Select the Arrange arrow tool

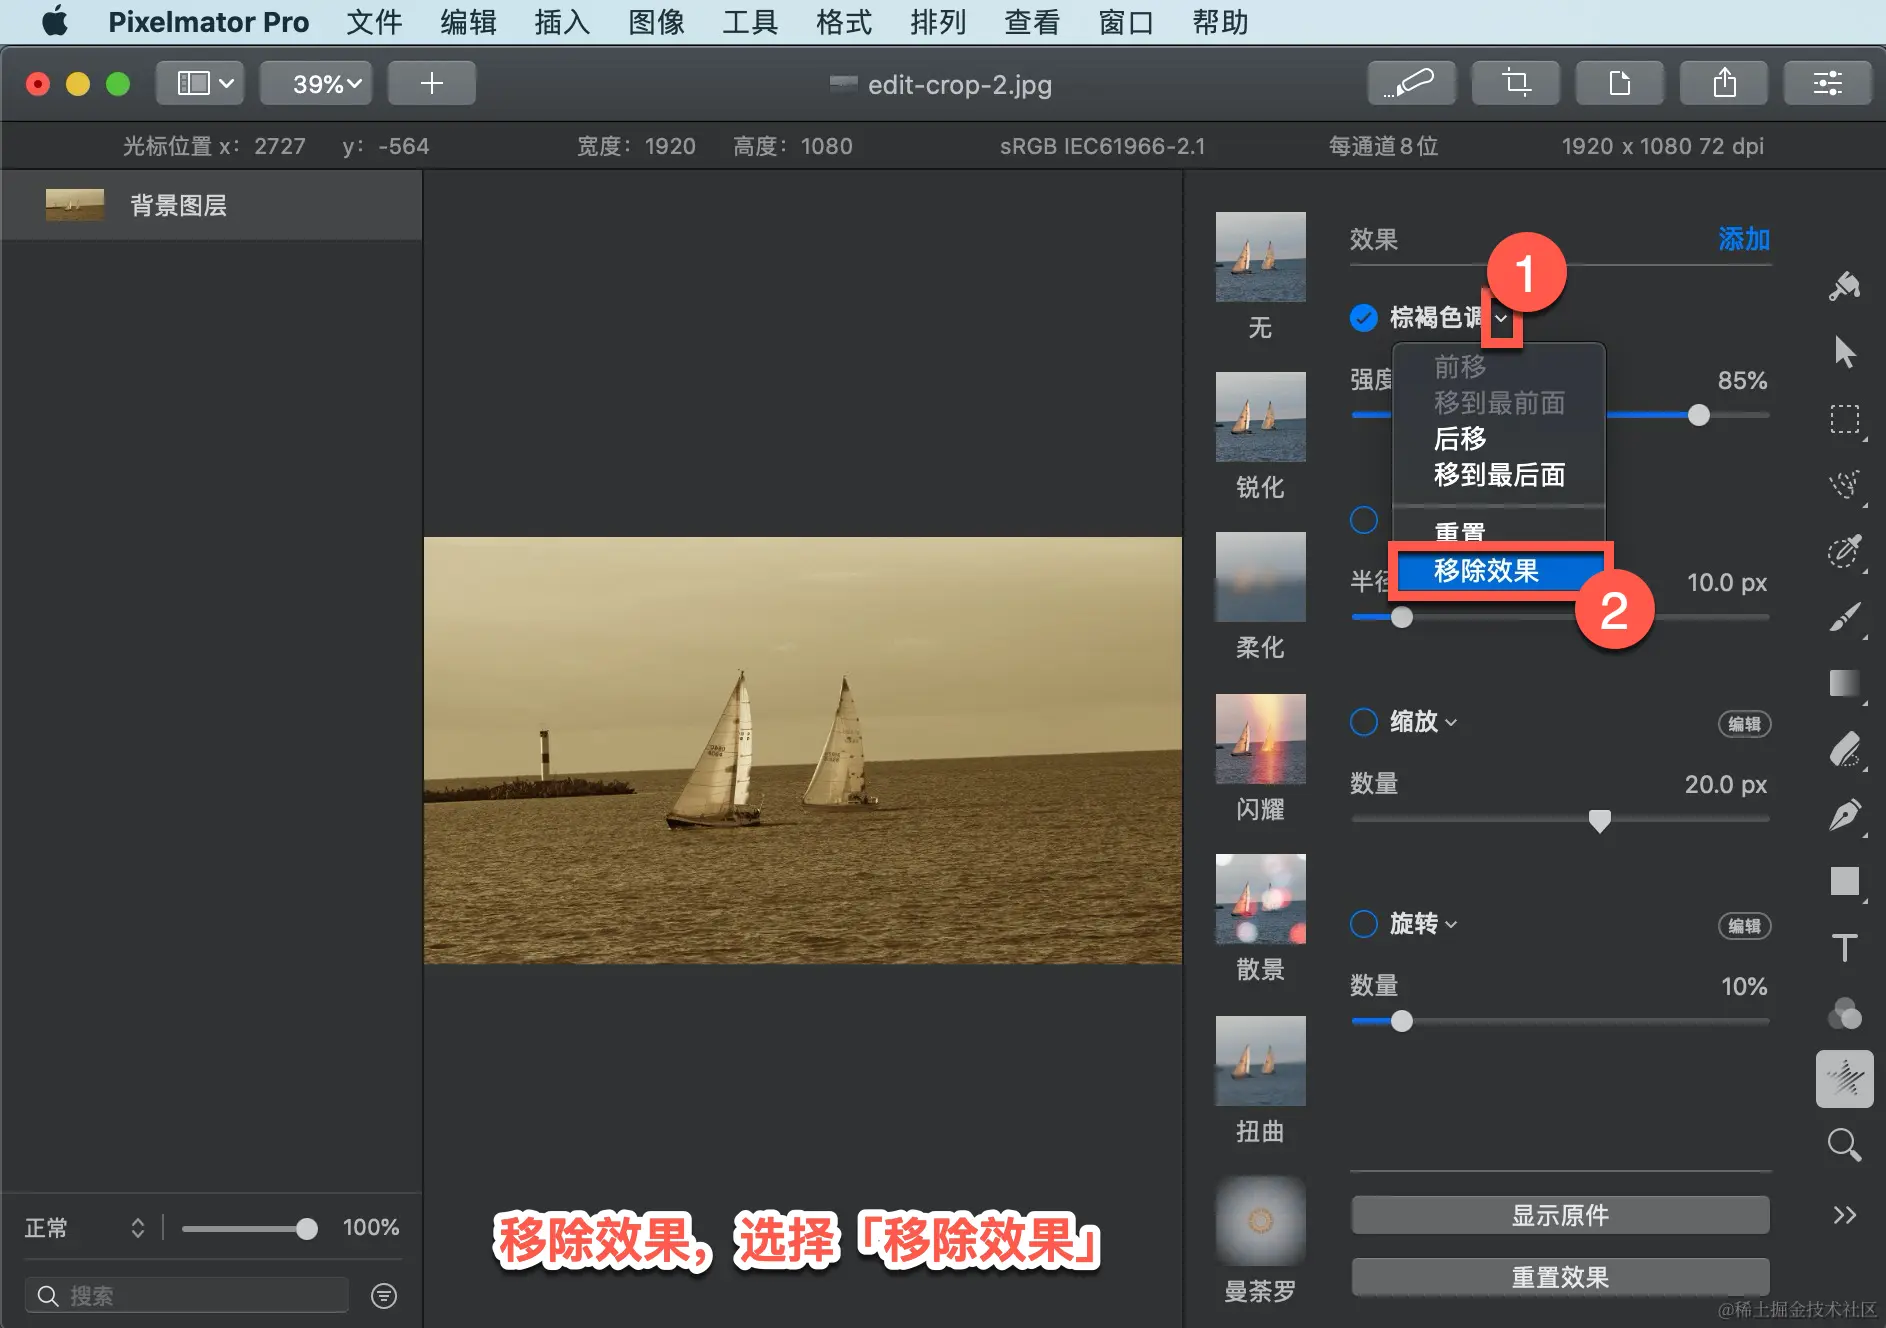1844,352
